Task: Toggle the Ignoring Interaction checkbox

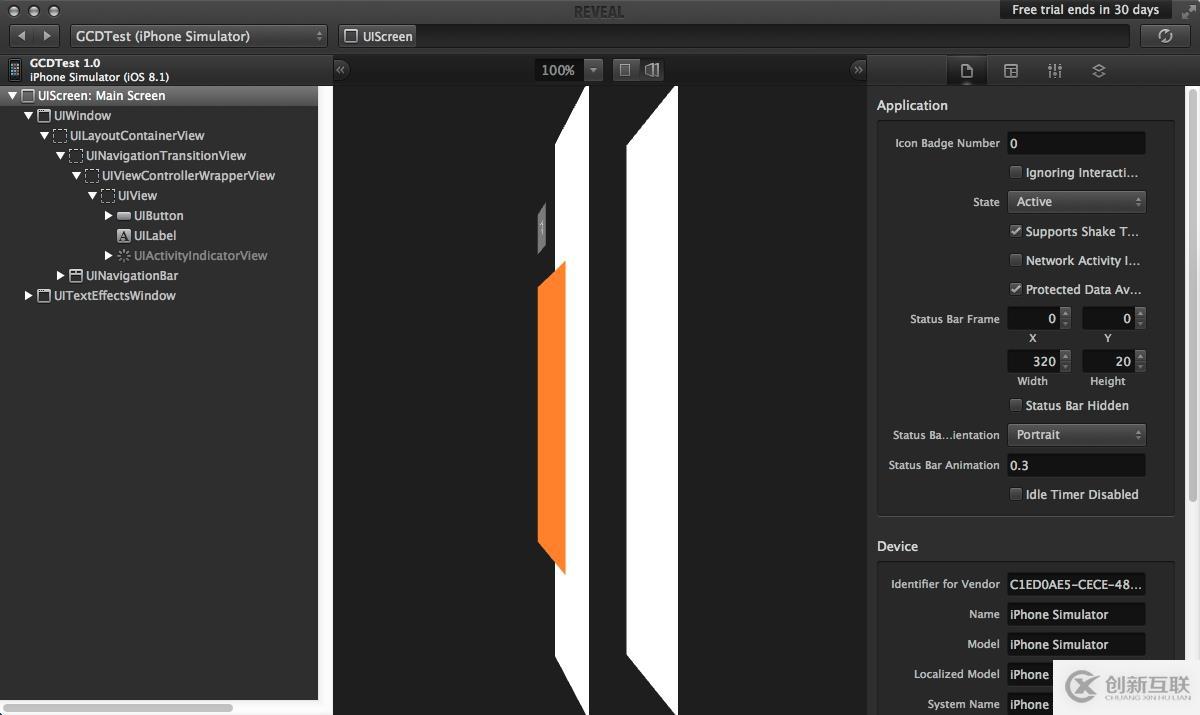Action: tap(1016, 173)
